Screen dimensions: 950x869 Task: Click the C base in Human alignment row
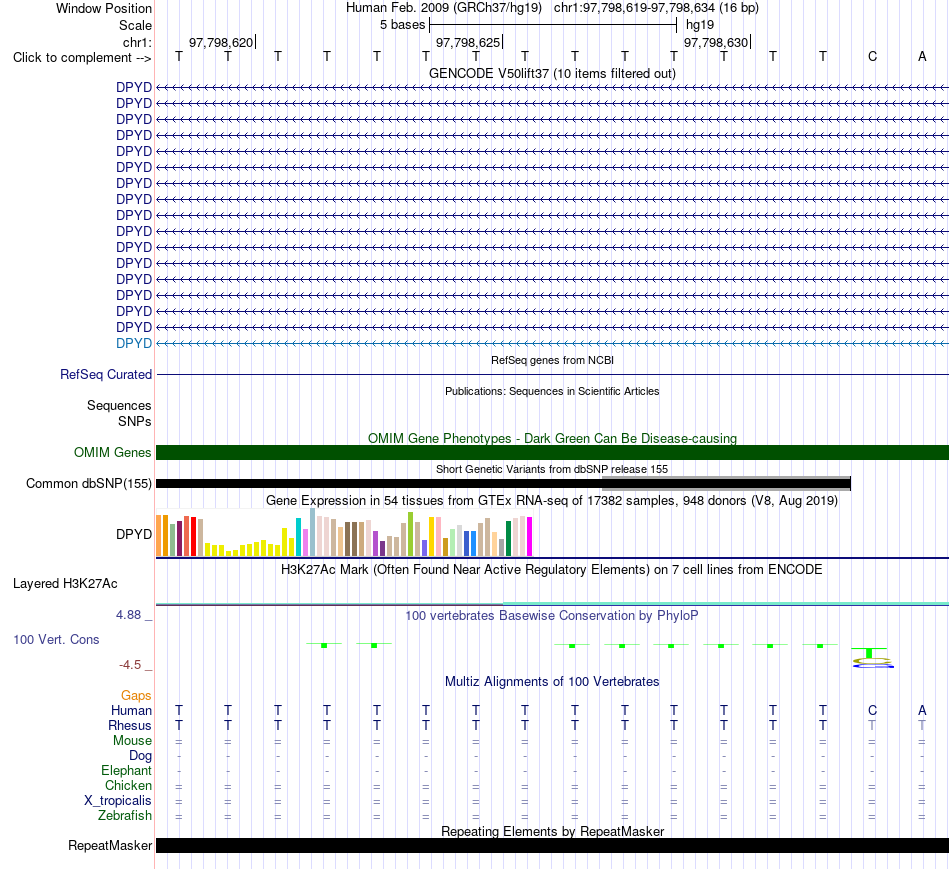872,710
